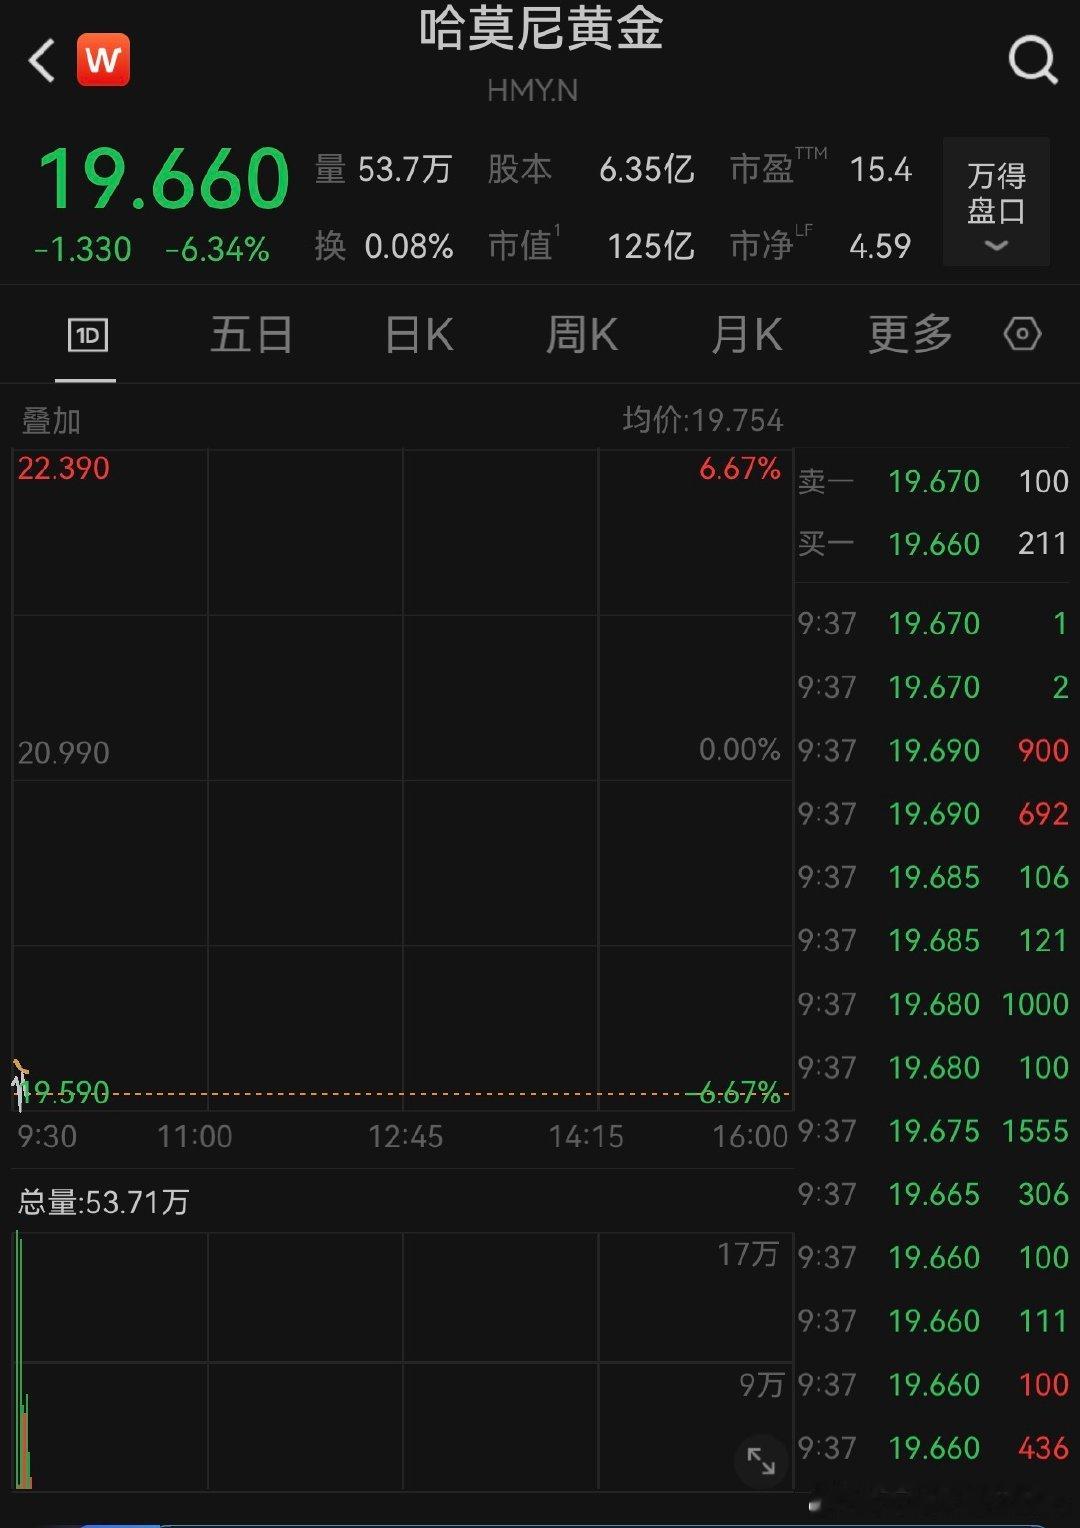Tap the 市盈 TTM value 15.4
Viewport: 1080px width, 1528px height.
coord(881,170)
